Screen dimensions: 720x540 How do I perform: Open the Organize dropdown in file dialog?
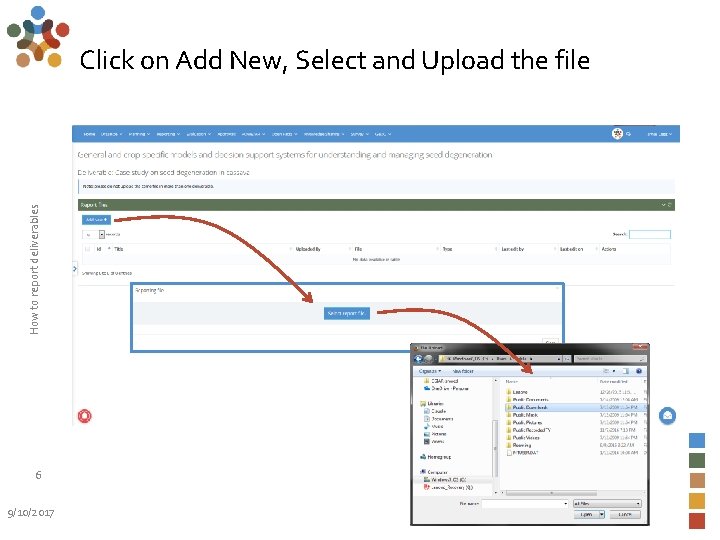click(x=430, y=371)
